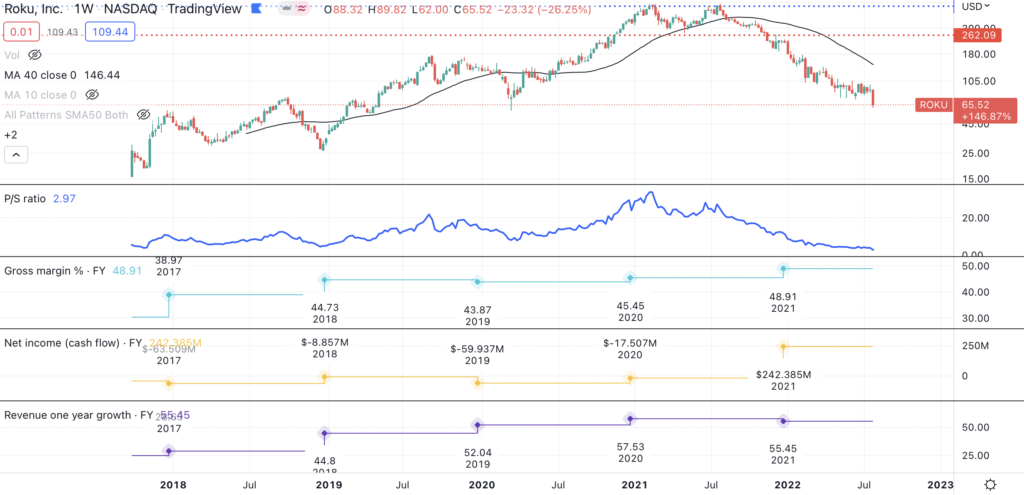Image resolution: width=1024 pixels, height=495 pixels.
Task: Click the Roku, Inc. symbol name
Action: (32, 10)
